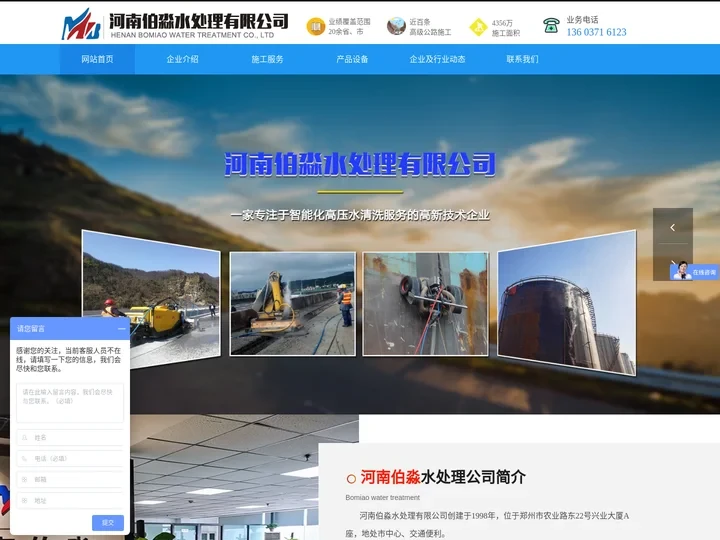Click the 请您留言 chat header title
Screen dimensions: 720x540
(31, 329)
